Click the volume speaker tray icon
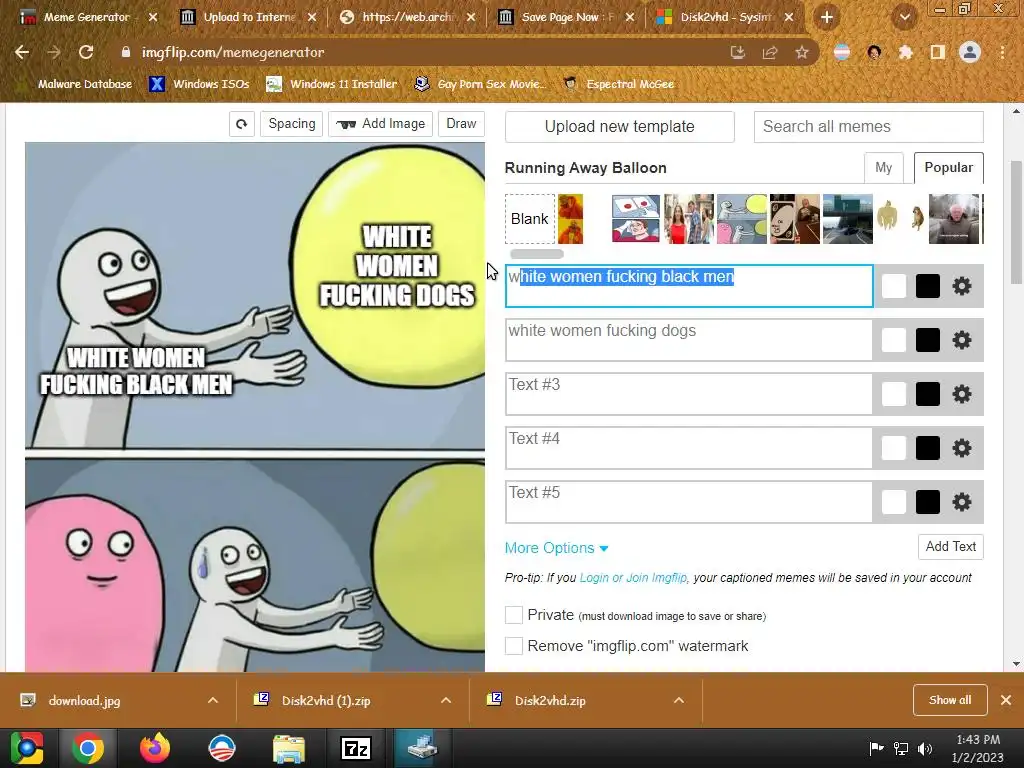The height and width of the screenshot is (768, 1024). coord(925,748)
